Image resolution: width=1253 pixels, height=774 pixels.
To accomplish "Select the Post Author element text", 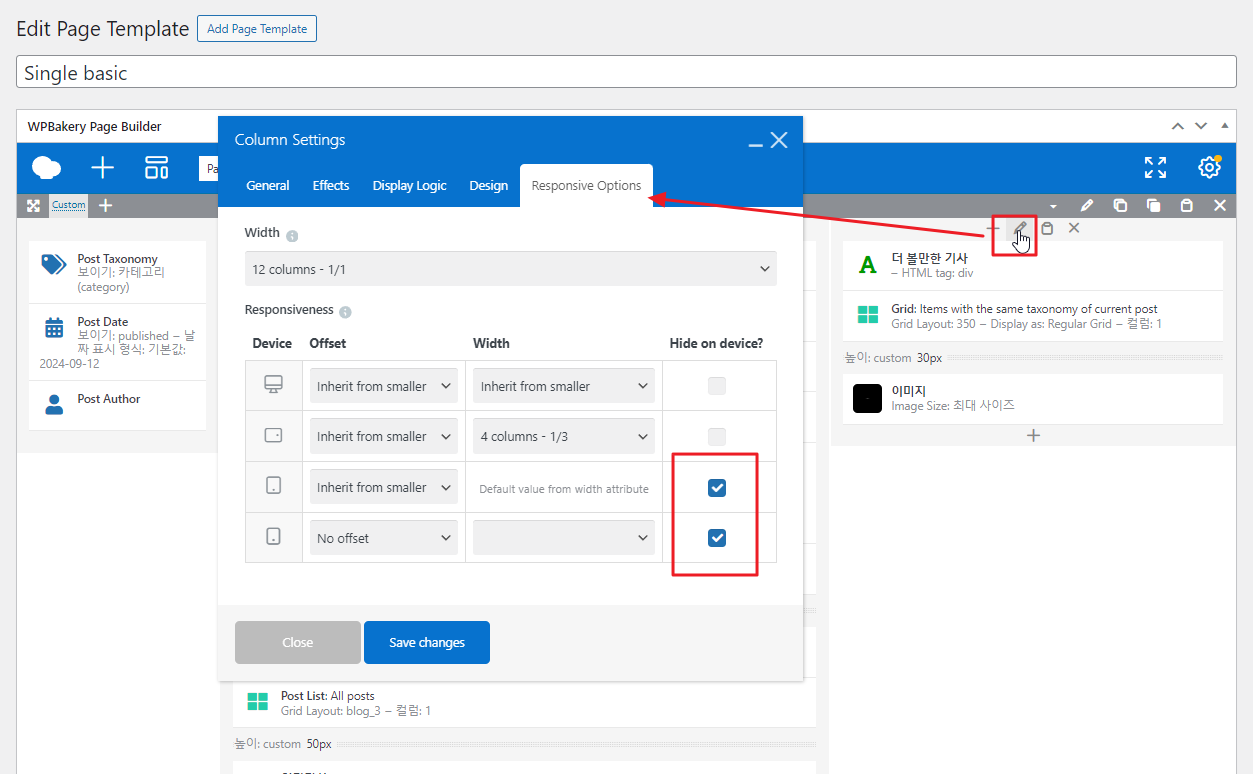I will [109, 399].
